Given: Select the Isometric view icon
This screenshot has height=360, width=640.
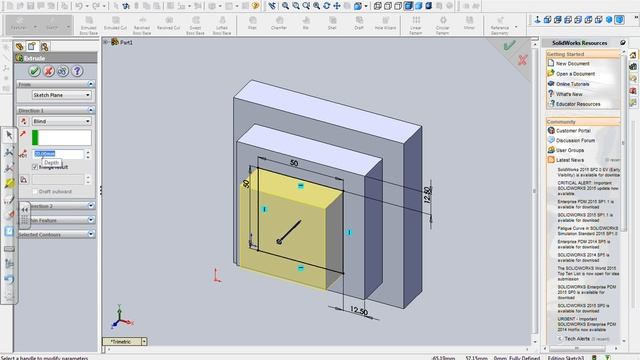Looking at the screenshot, I should pyautogui.click(x=609, y=20).
